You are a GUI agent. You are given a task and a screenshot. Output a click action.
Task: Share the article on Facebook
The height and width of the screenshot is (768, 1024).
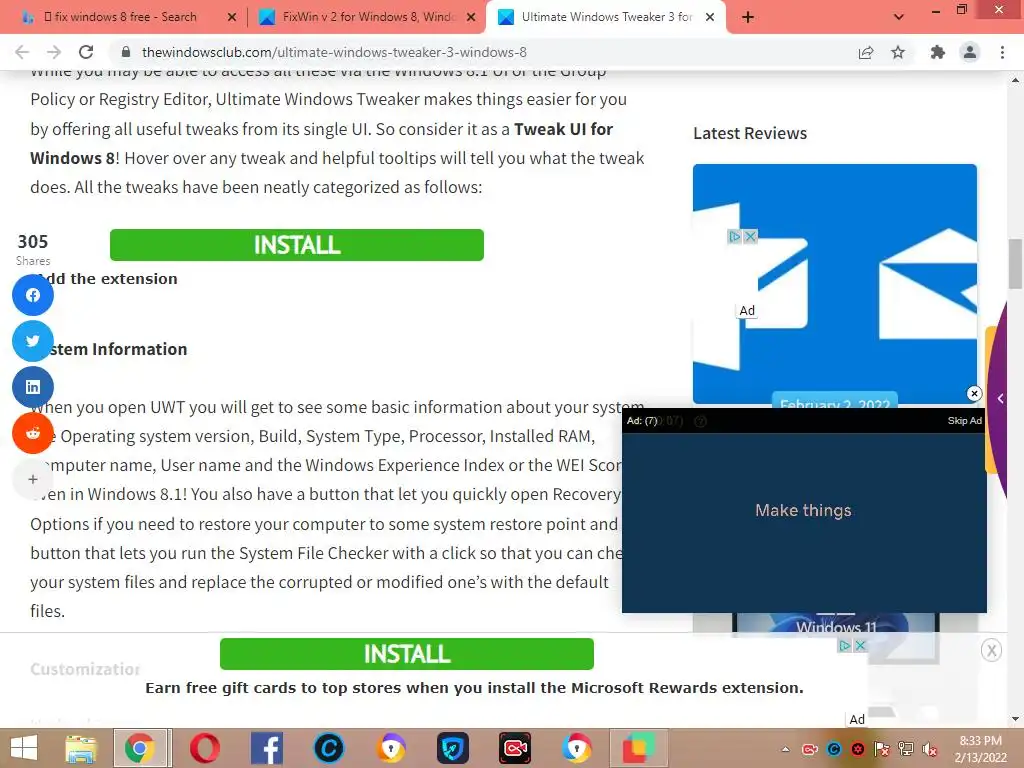[x=33, y=295]
